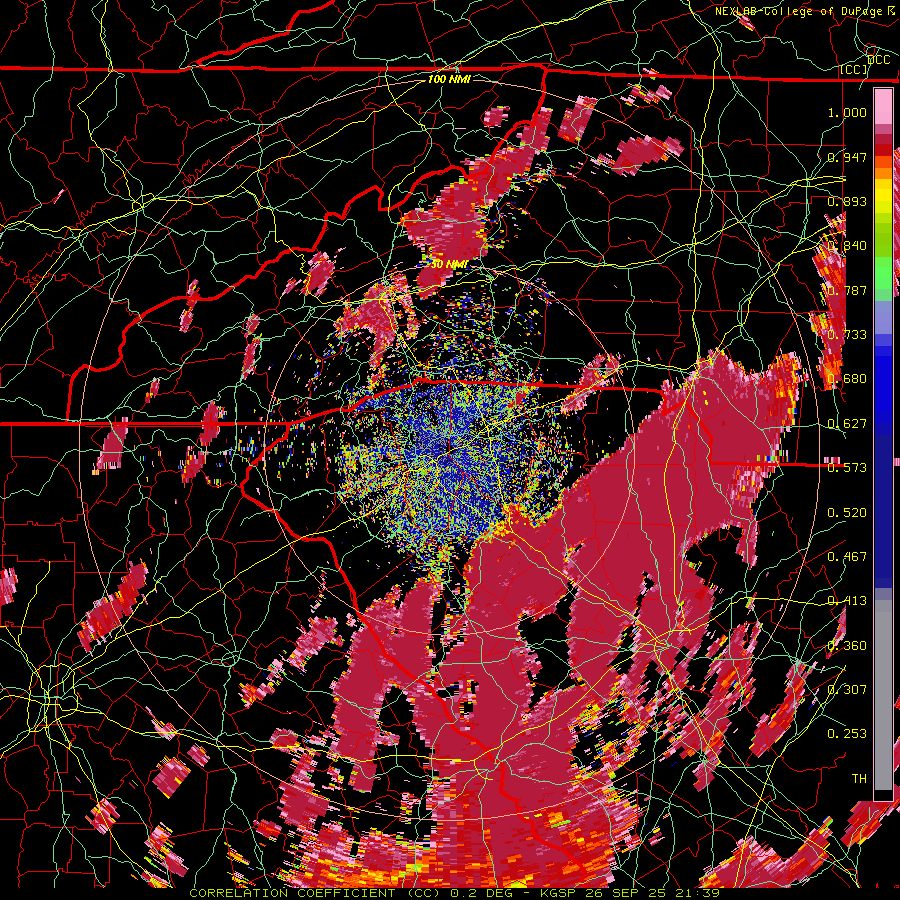Click the 0.467 scale value
Screen dimensions: 900x900
[x=847, y=557]
